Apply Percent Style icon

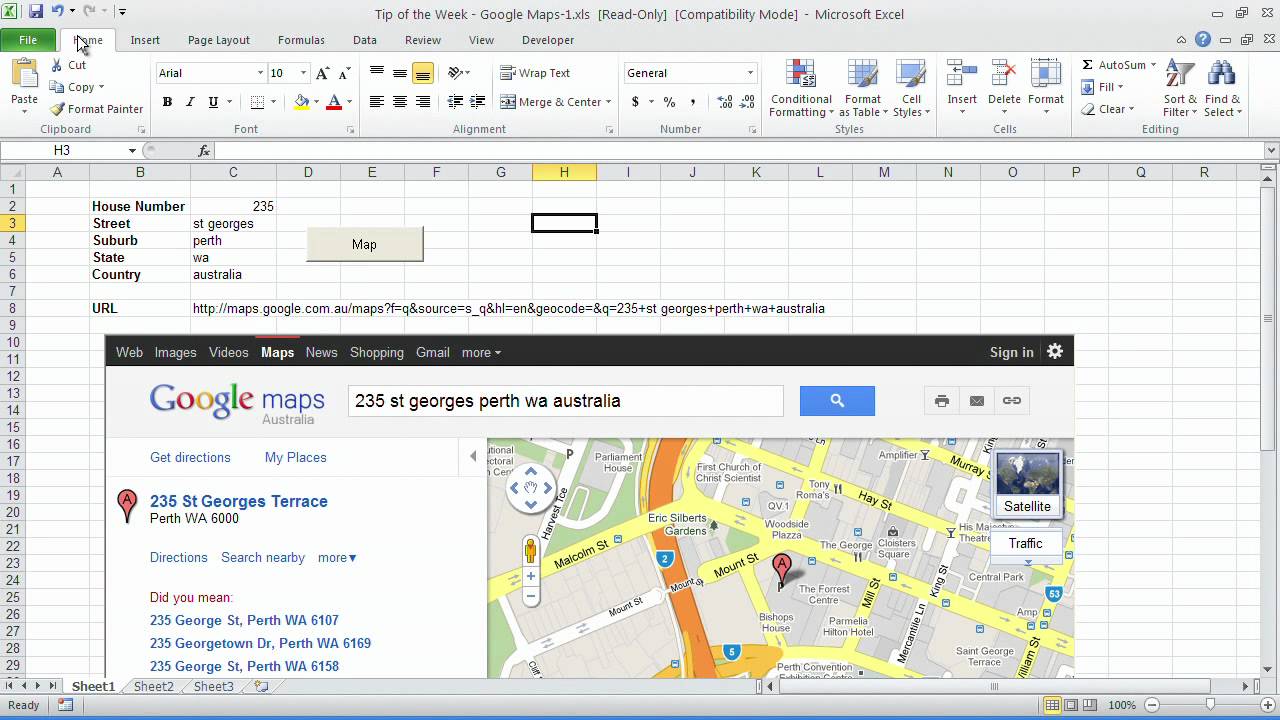[x=669, y=102]
